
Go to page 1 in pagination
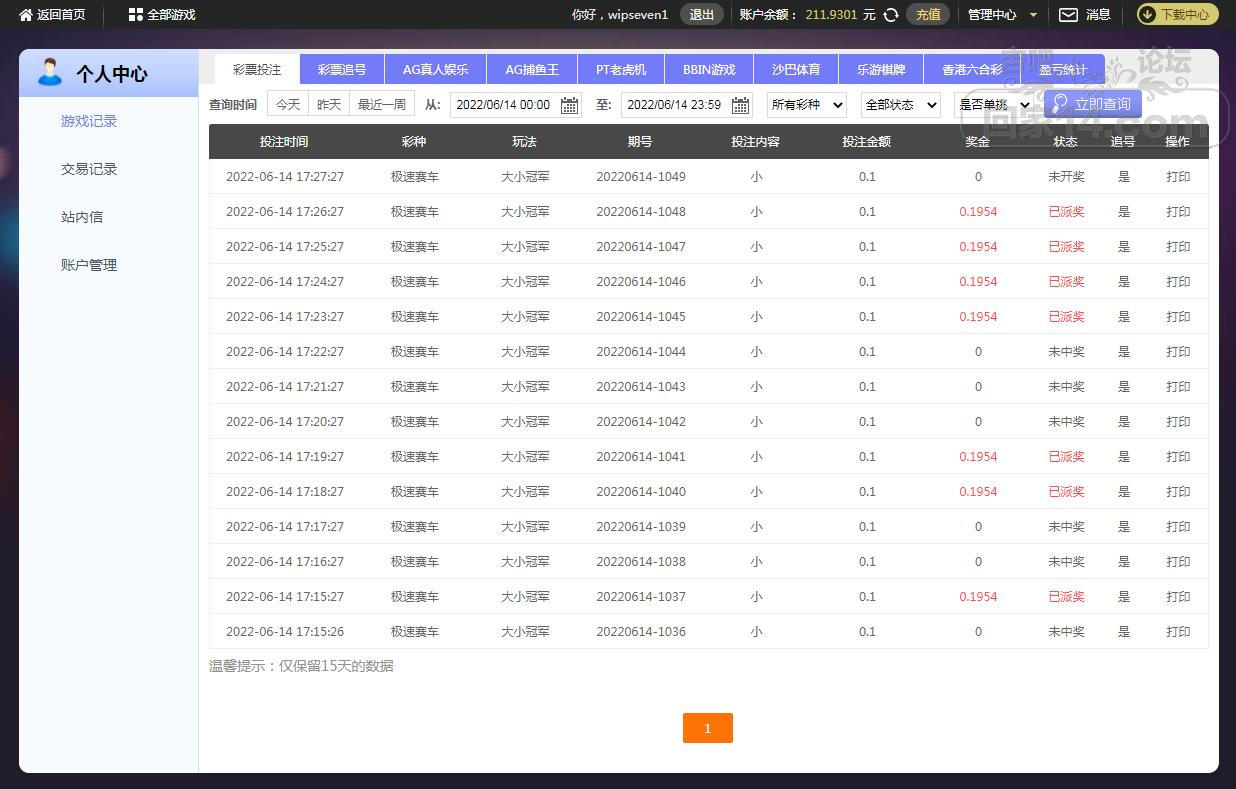pos(707,728)
